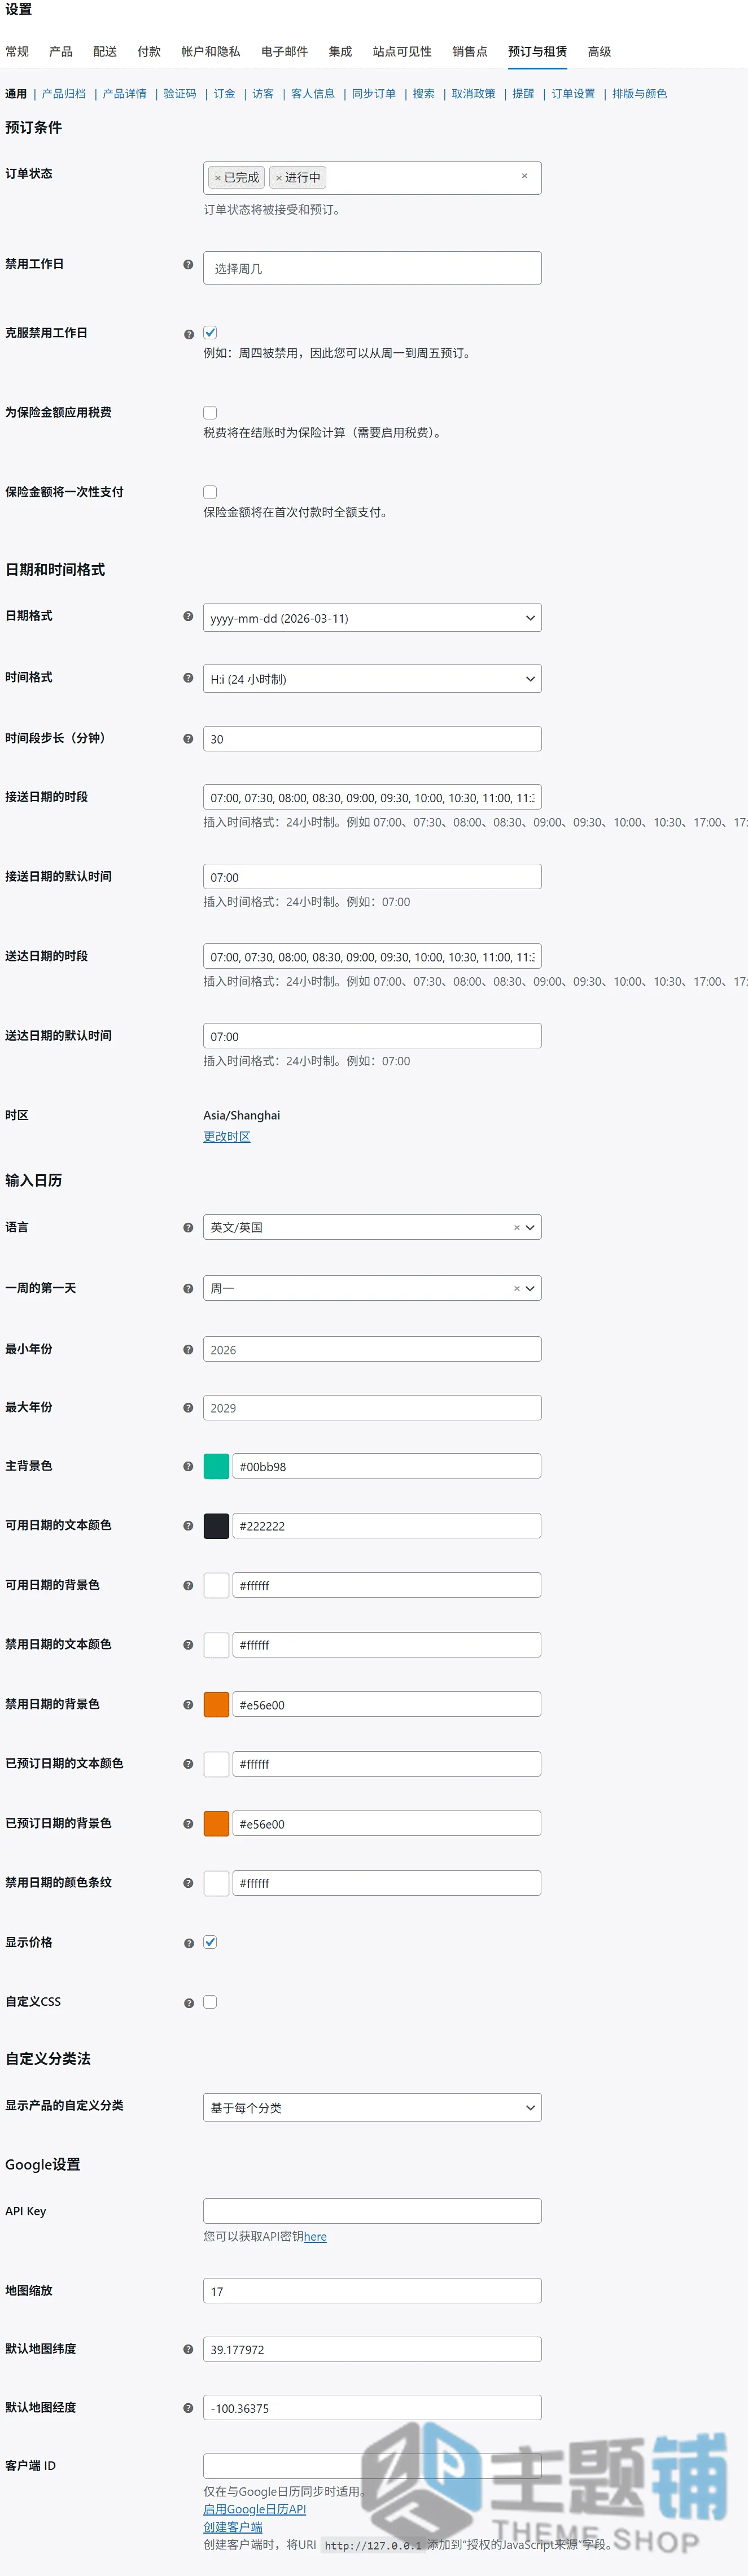This screenshot has height=2576, width=748.
Task: Click help icon for 默认地图经度
Action: (188, 2408)
